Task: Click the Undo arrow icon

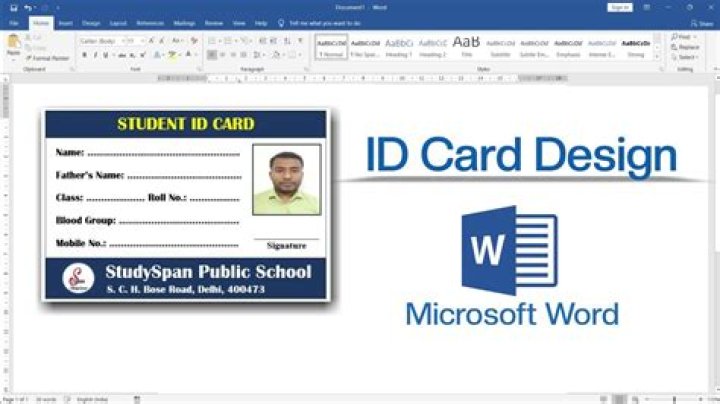Action: tap(28, 8)
